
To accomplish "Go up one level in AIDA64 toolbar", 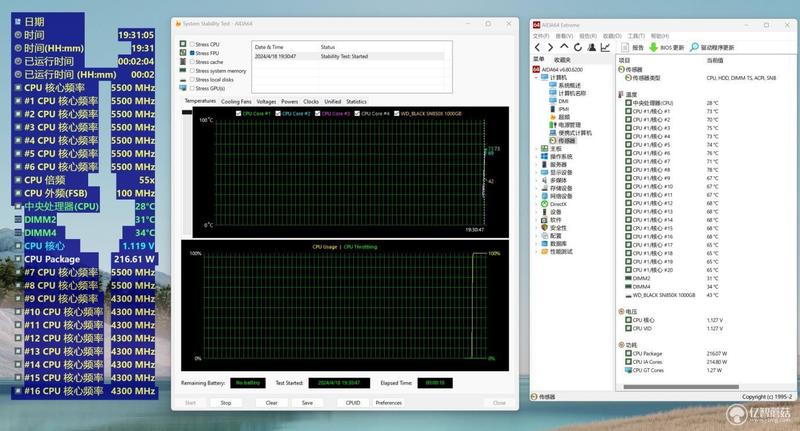I will click(564, 47).
